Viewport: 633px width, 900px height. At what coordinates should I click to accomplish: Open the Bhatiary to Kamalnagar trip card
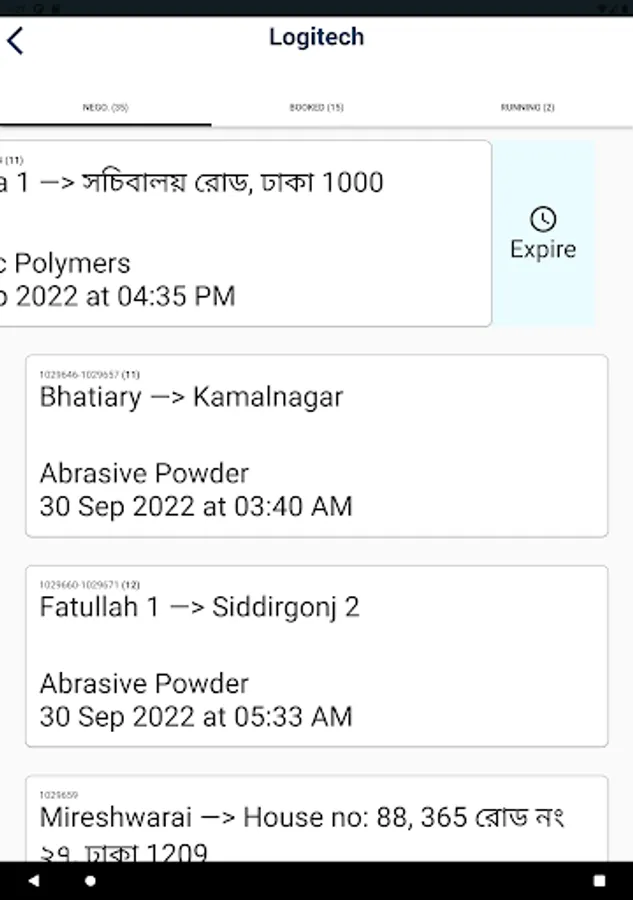[317, 446]
